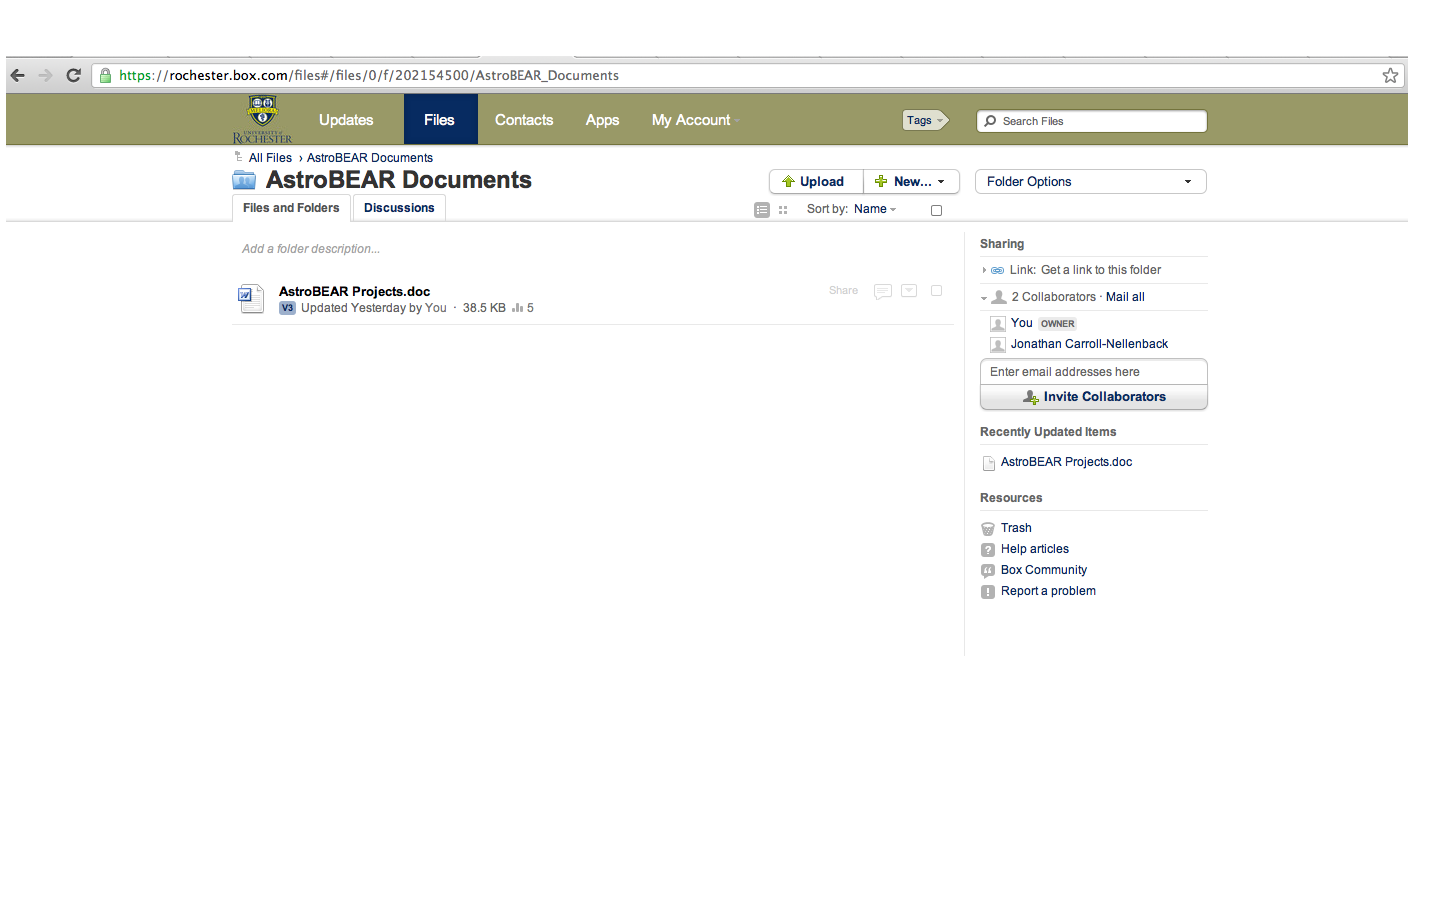Open the Tags filter dropdown
The height and width of the screenshot is (900, 1440).
coord(925,120)
